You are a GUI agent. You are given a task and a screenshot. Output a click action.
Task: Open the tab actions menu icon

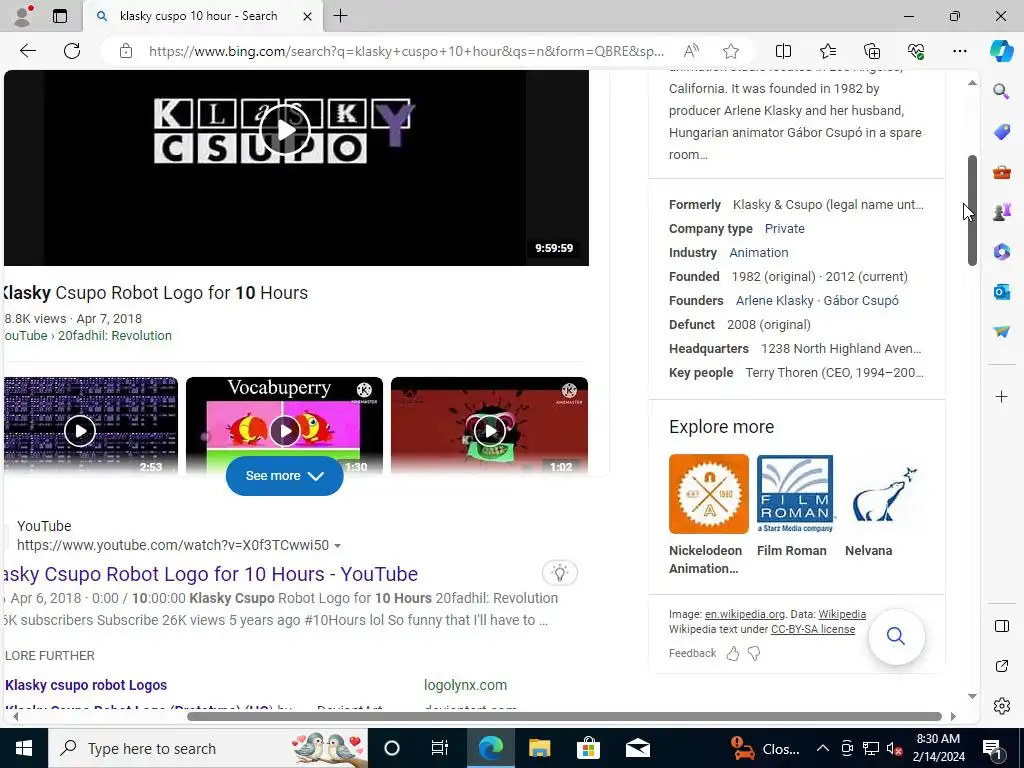(59, 16)
